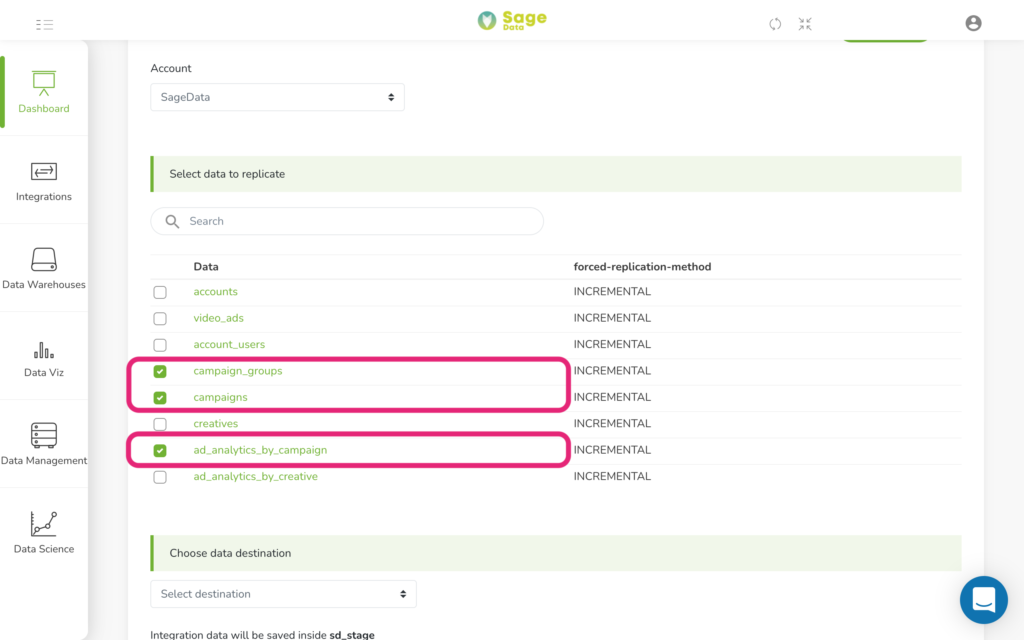Go to Data Warehouses menu label

(44, 285)
